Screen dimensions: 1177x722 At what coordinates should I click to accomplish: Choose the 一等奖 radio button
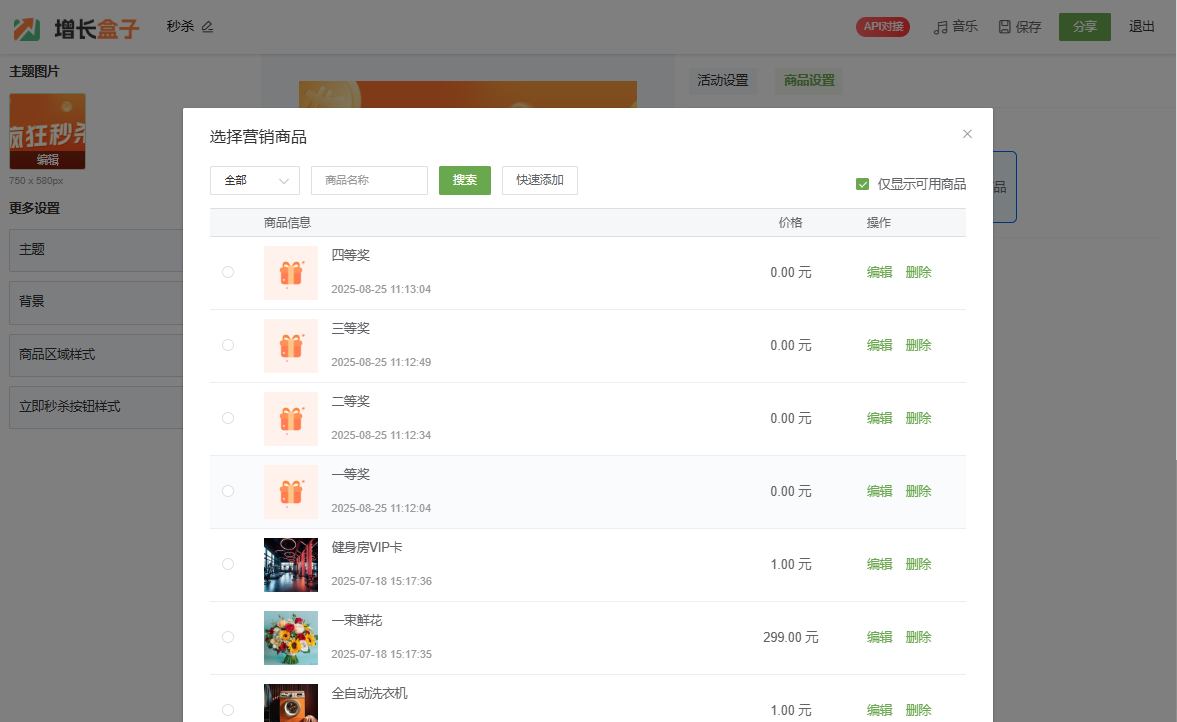228,491
